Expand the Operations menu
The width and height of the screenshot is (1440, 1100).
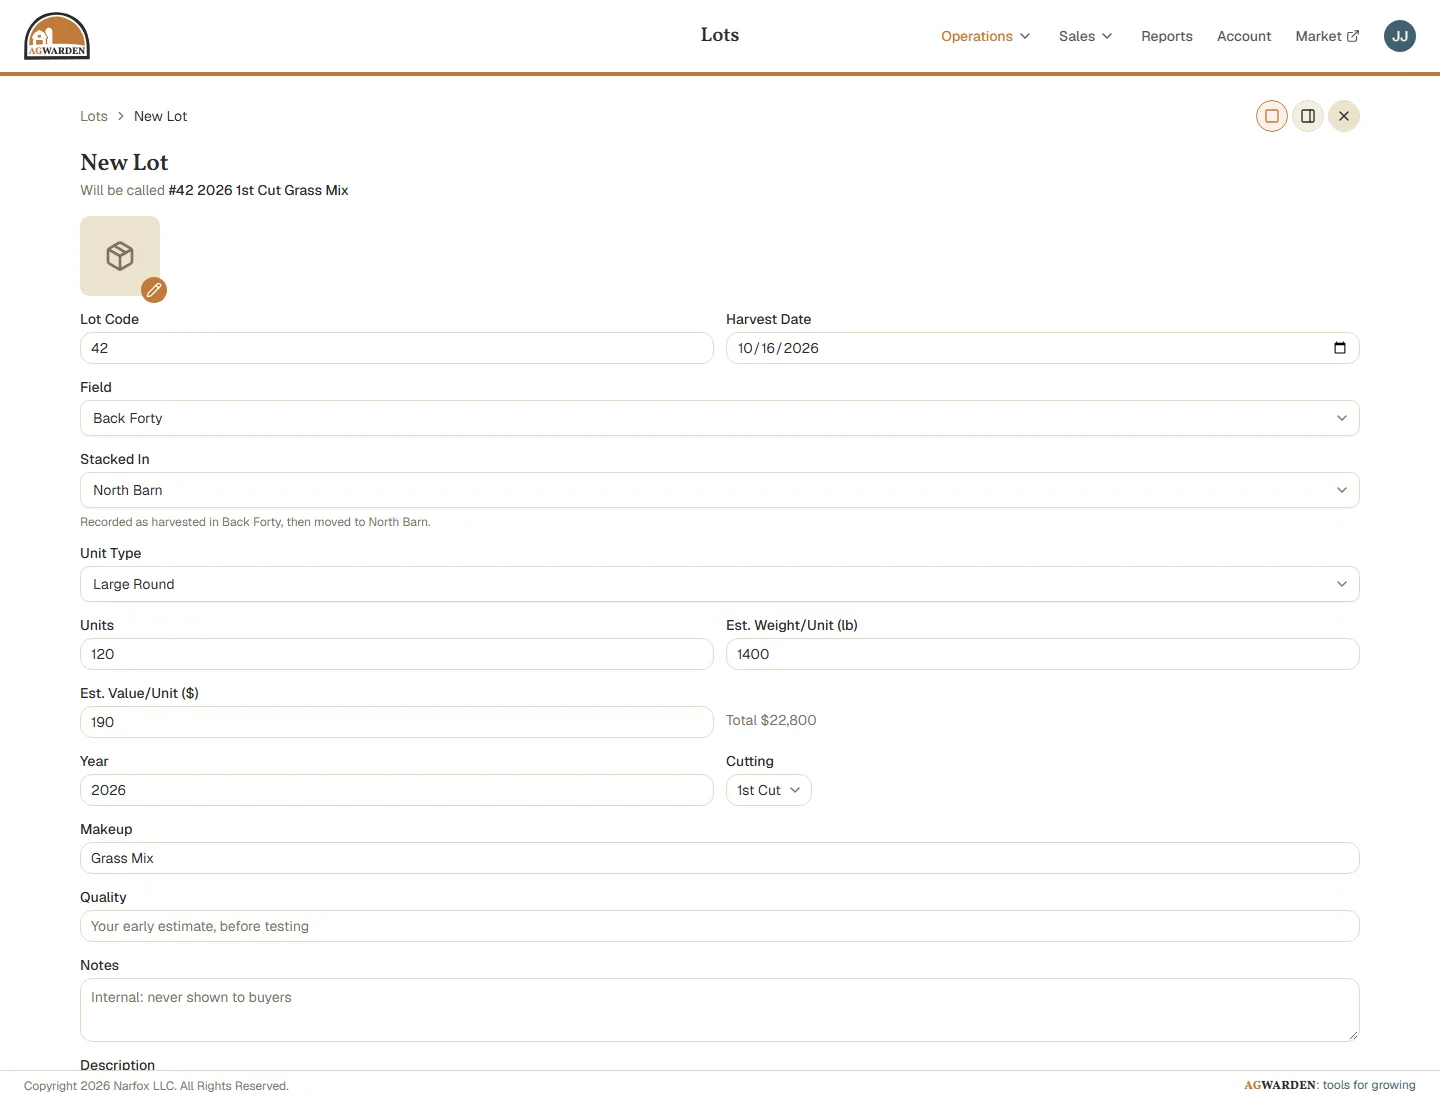coord(985,36)
